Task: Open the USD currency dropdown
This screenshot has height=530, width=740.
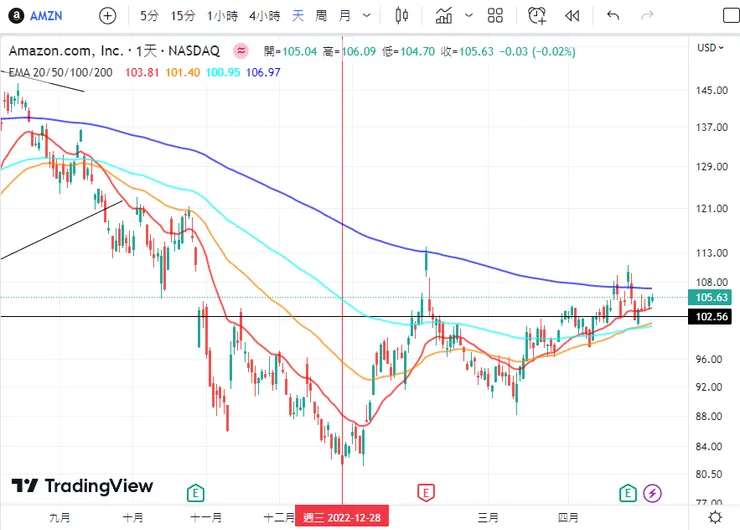Action: [x=710, y=48]
